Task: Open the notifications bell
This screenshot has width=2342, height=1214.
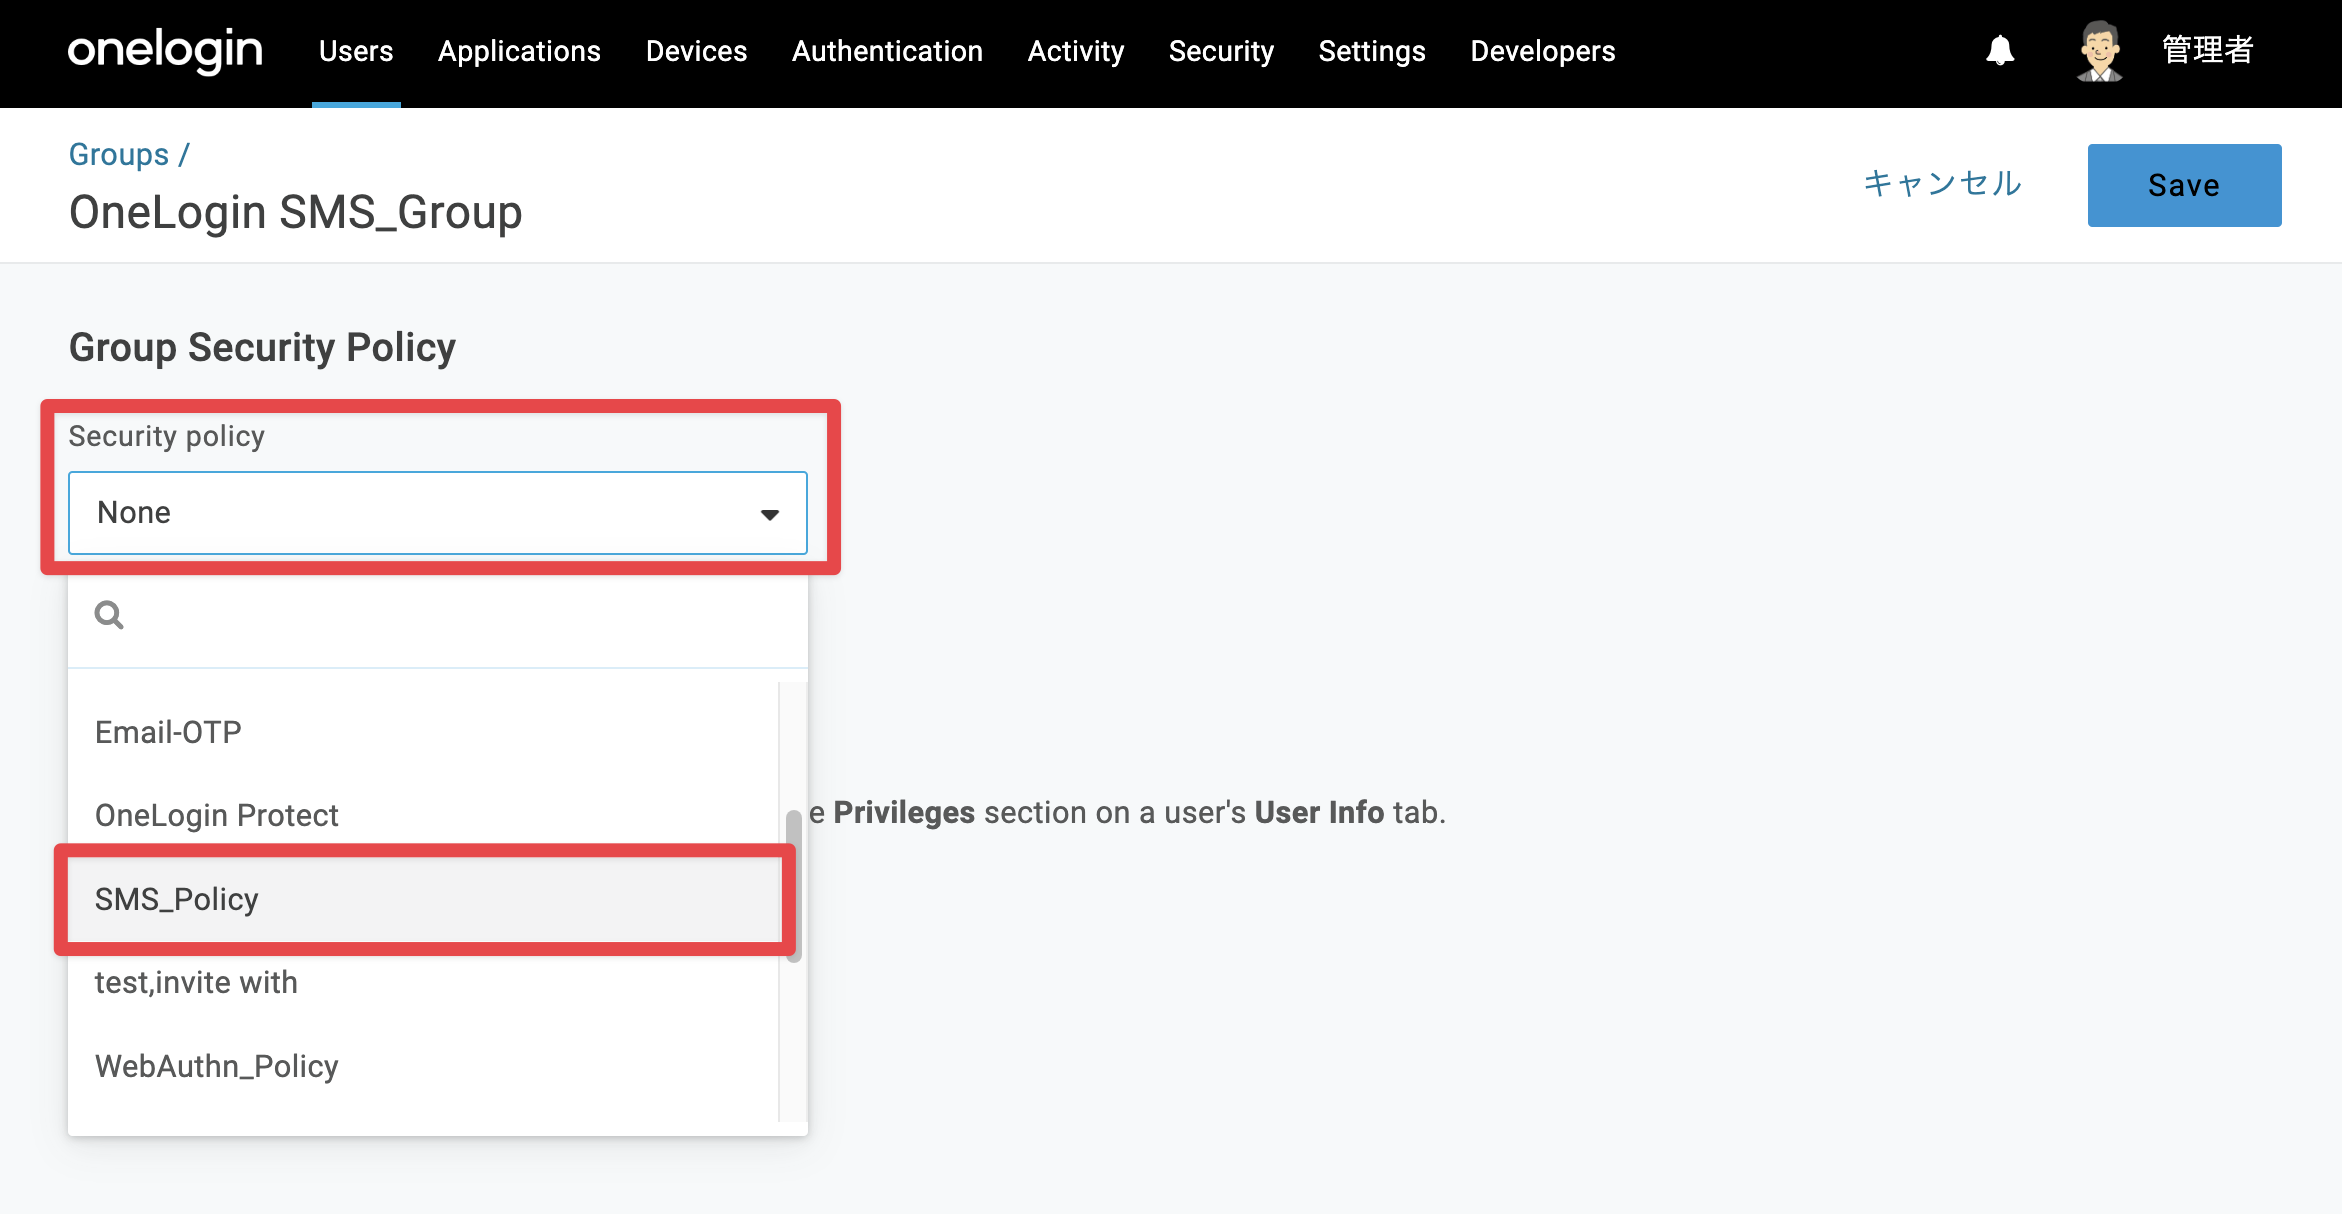Action: click(2000, 50)
